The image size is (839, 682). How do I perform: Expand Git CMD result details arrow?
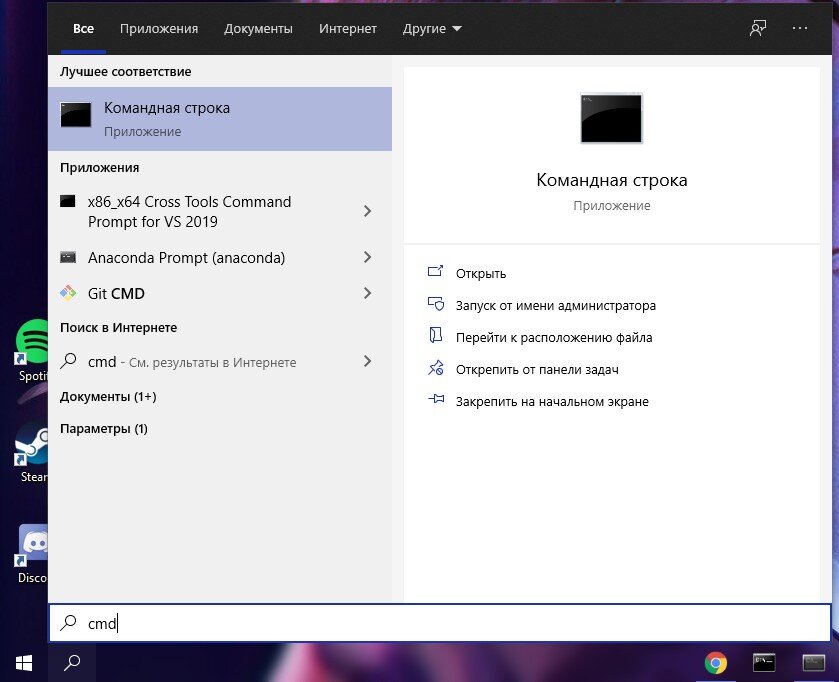(368, 293)
